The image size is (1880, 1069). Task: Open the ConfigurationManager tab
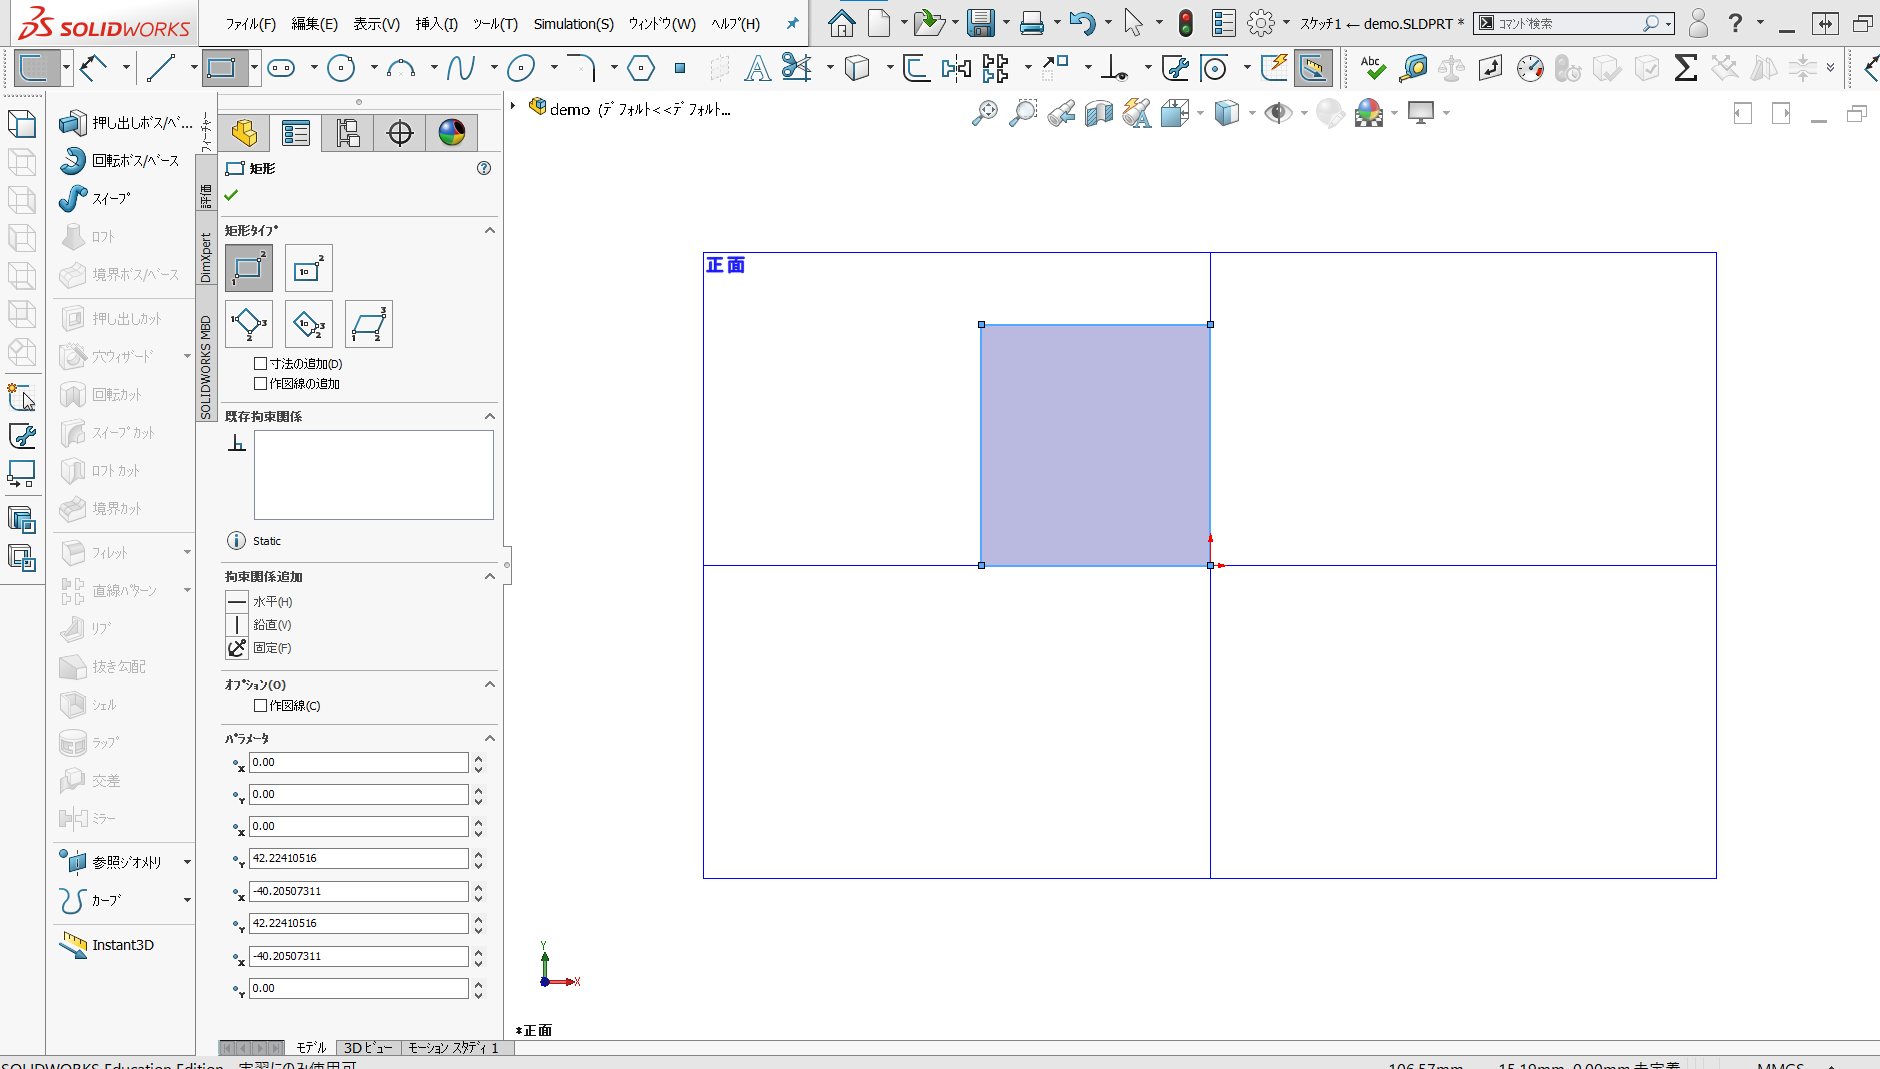coord(348,133)
